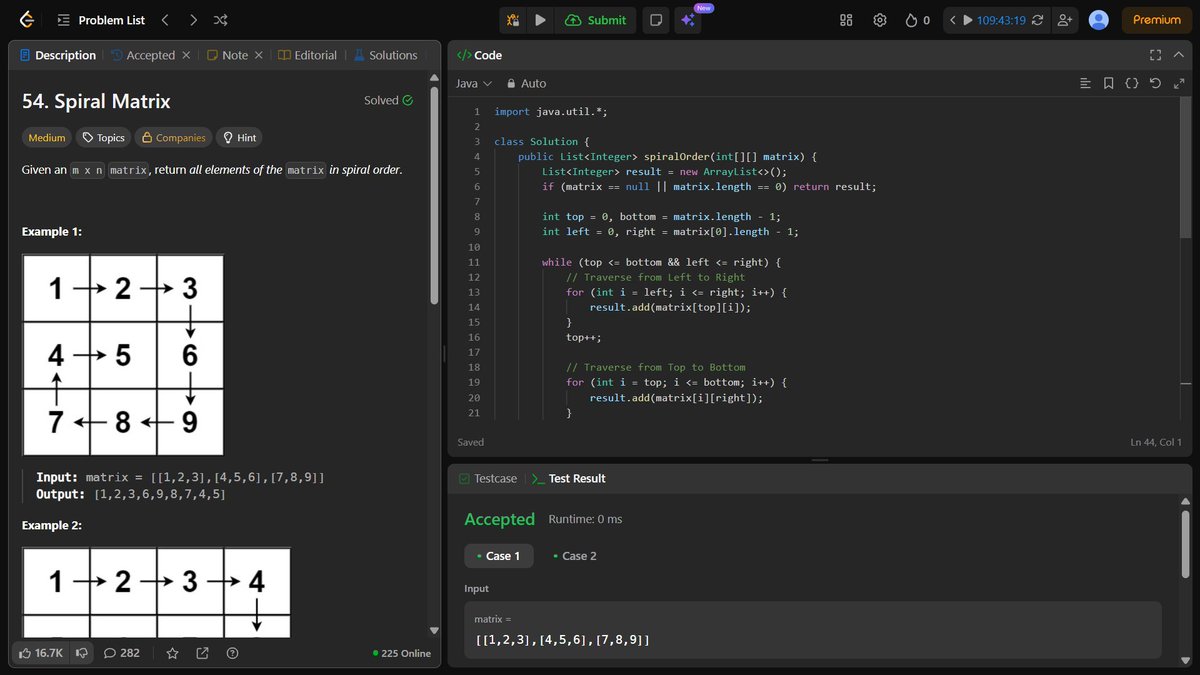The height and width of the screenshot is (675, 1200).
Task: Open the settings gear icon
Action: click(880, 20)
